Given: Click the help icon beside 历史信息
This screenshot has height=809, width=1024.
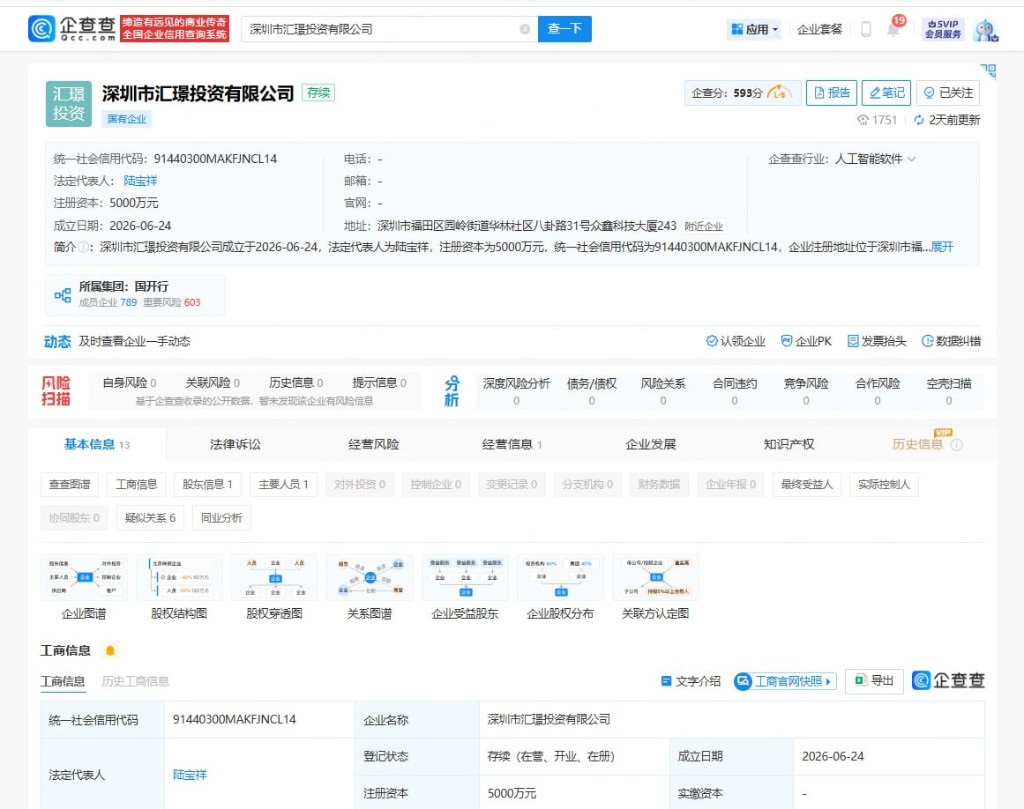Looking at the screenshot, I should click(x=957, y=445).
